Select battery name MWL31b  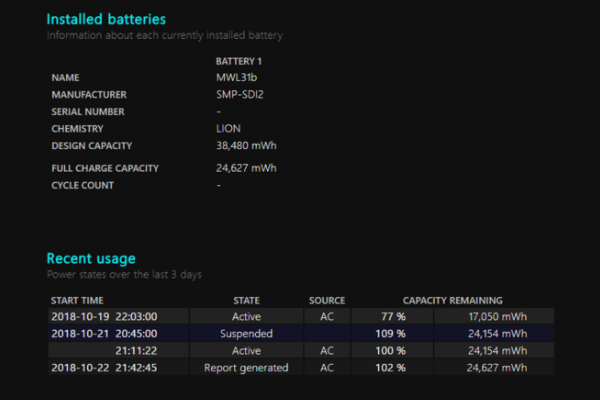pos(236,78)
